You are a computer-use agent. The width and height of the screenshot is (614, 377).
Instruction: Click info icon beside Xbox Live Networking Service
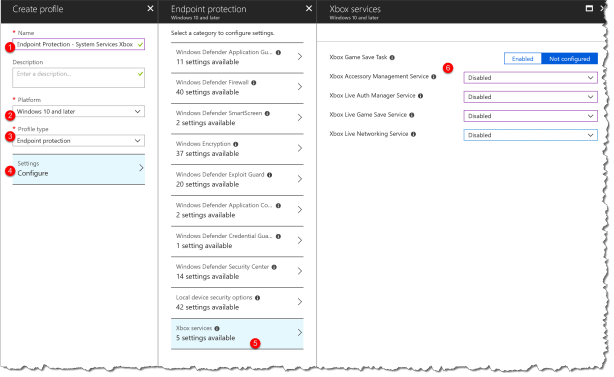[x=413, y=134]
